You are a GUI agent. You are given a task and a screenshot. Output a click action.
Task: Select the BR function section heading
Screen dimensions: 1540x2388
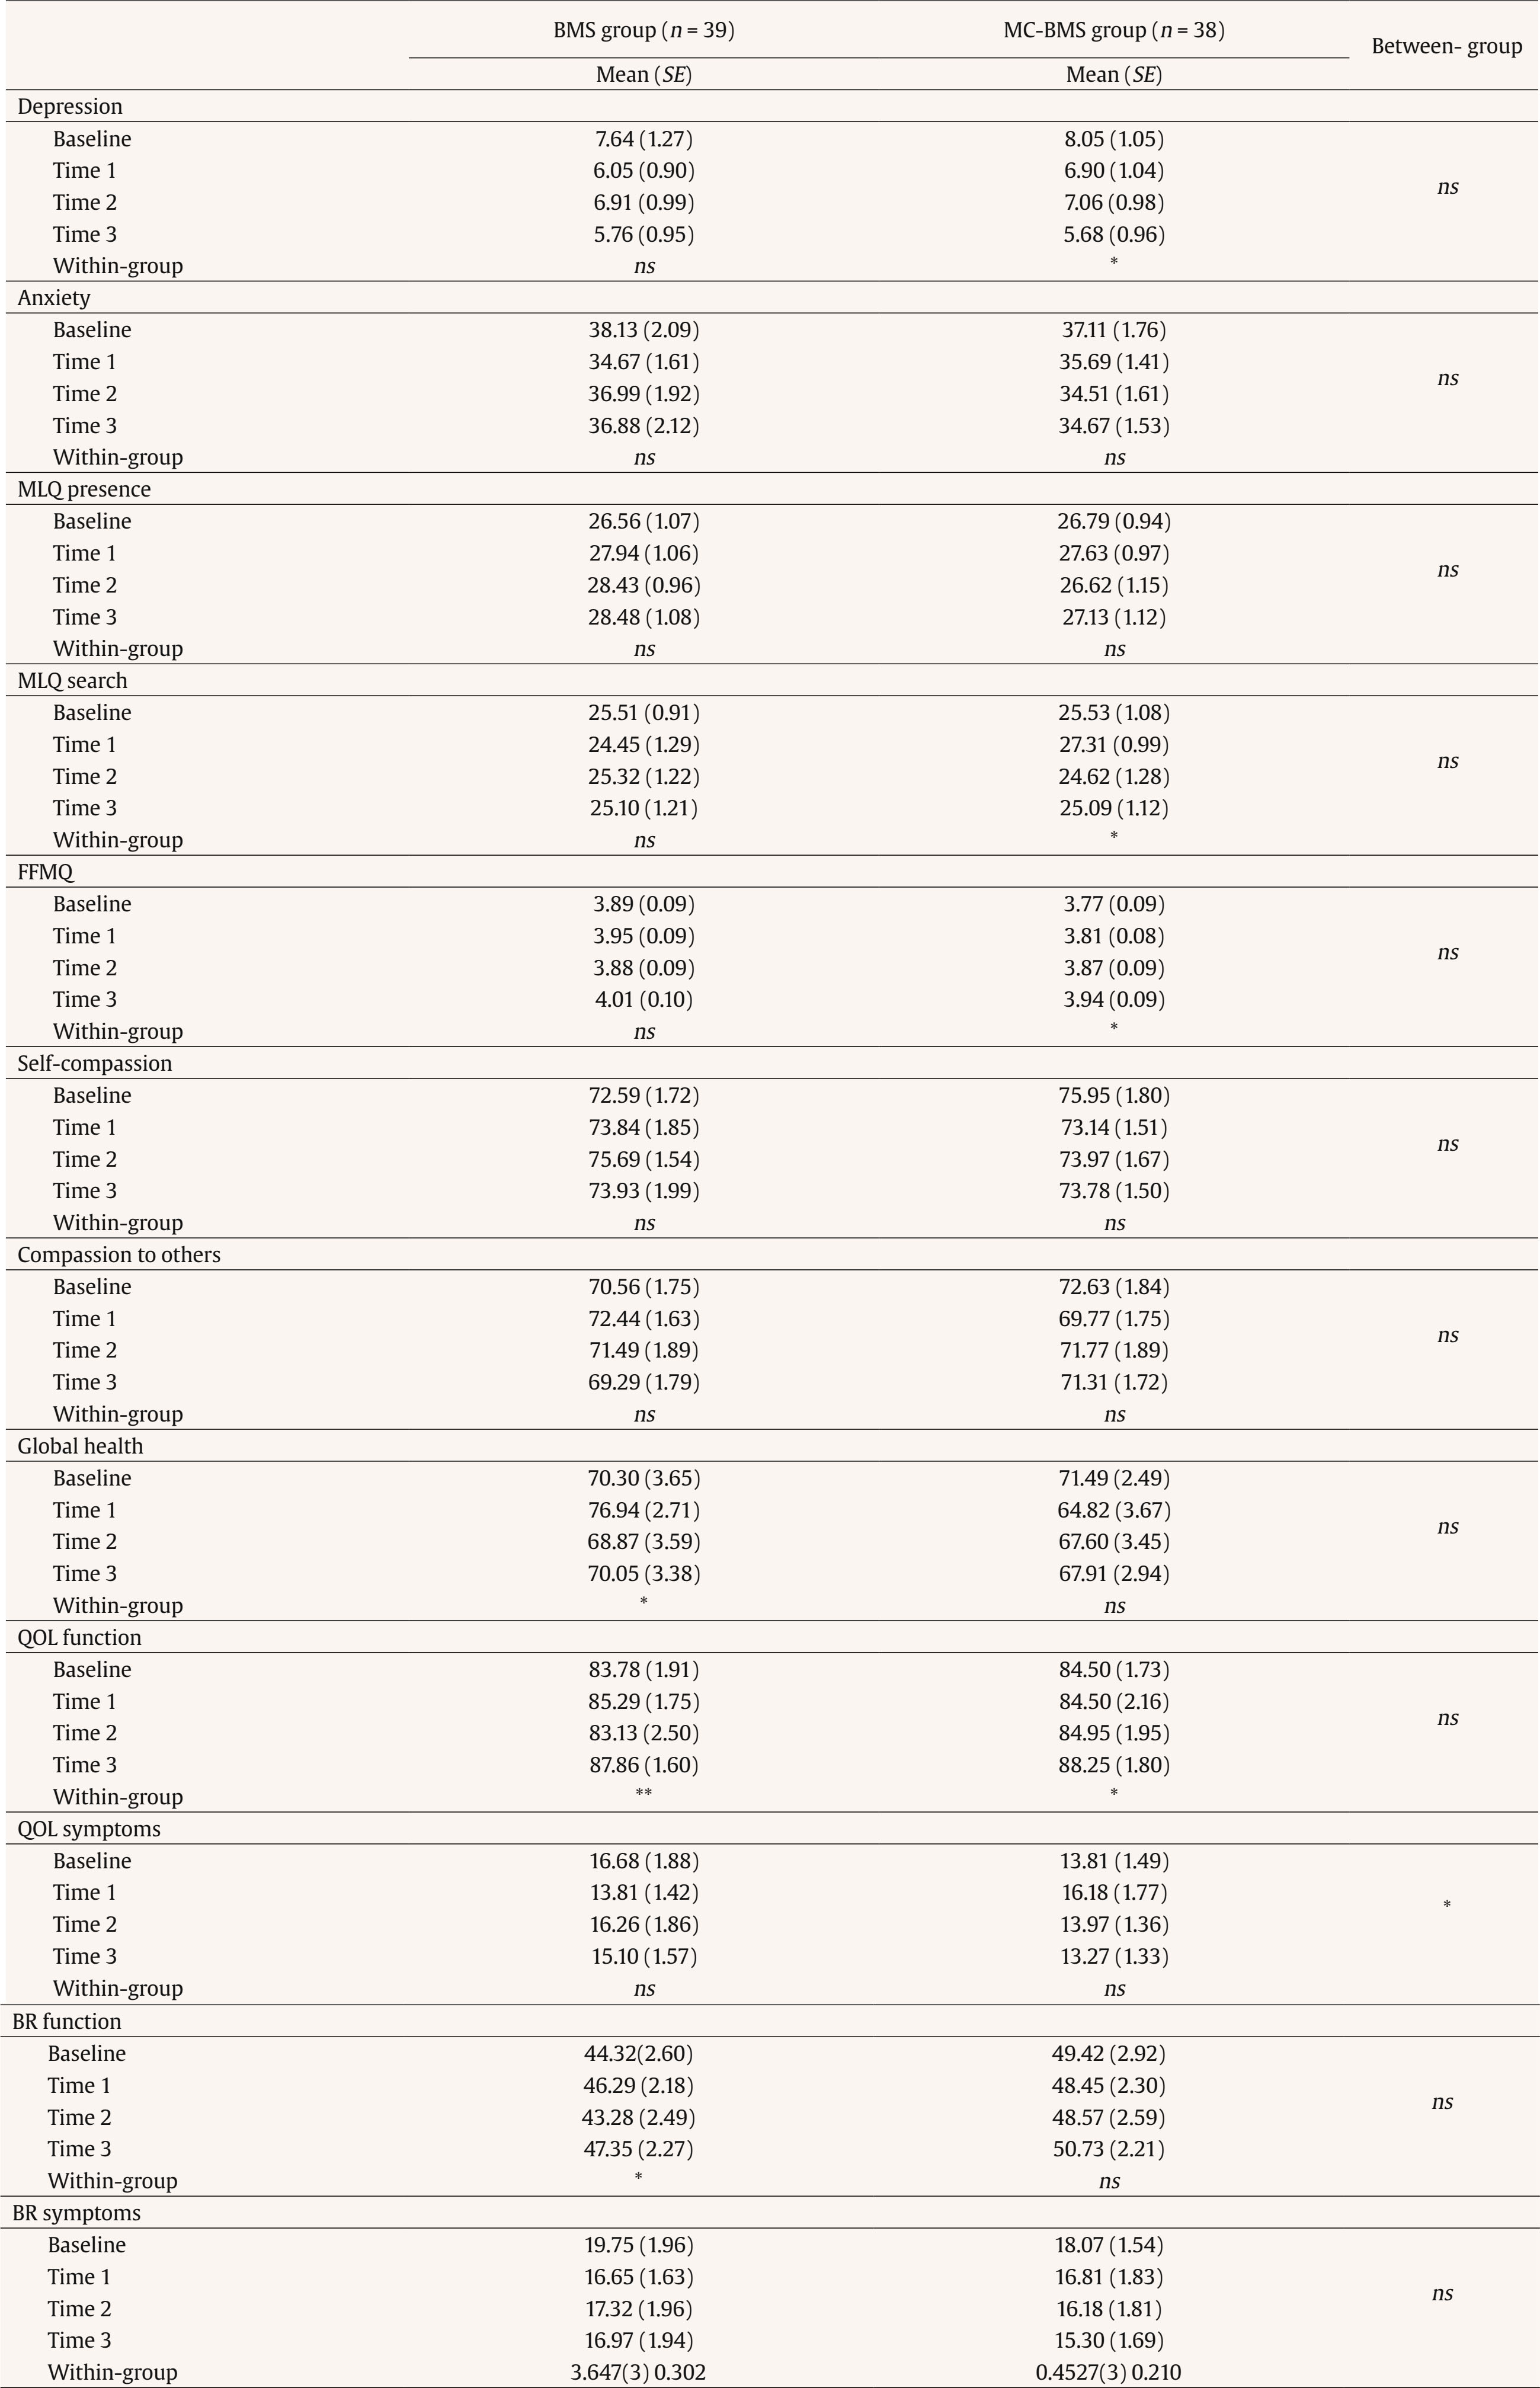point(66,2021)
